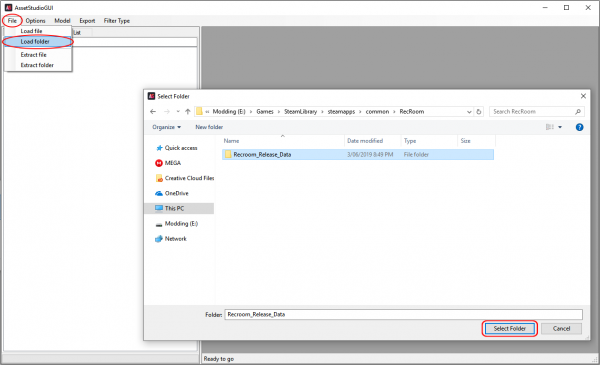Select Quick access in sidebar
Screen dimensions: 600x365
pos(181,148)
